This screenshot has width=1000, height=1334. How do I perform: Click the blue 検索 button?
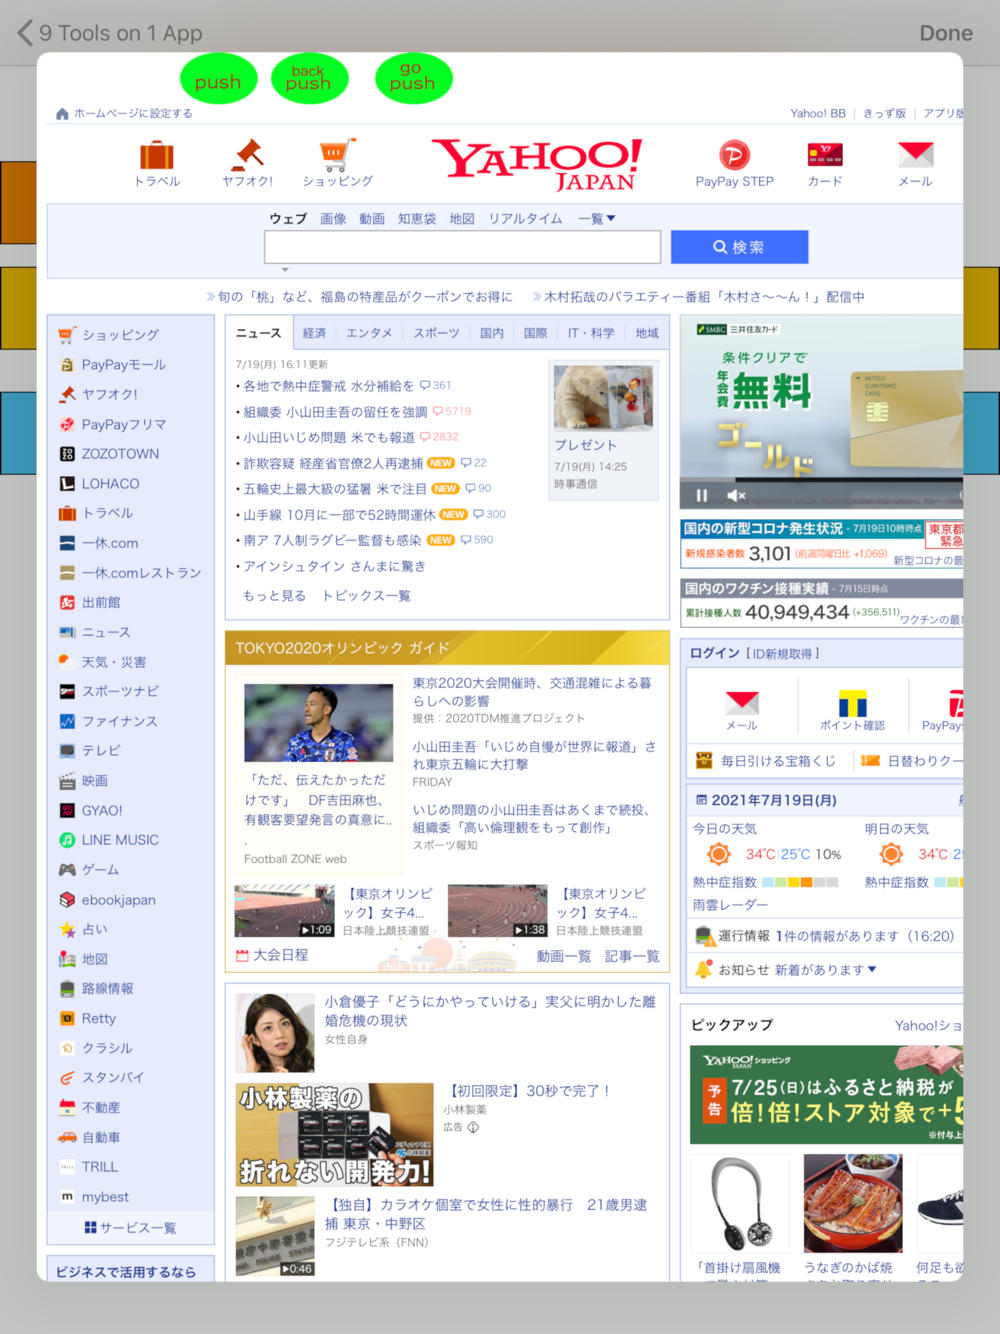[739, 247]
